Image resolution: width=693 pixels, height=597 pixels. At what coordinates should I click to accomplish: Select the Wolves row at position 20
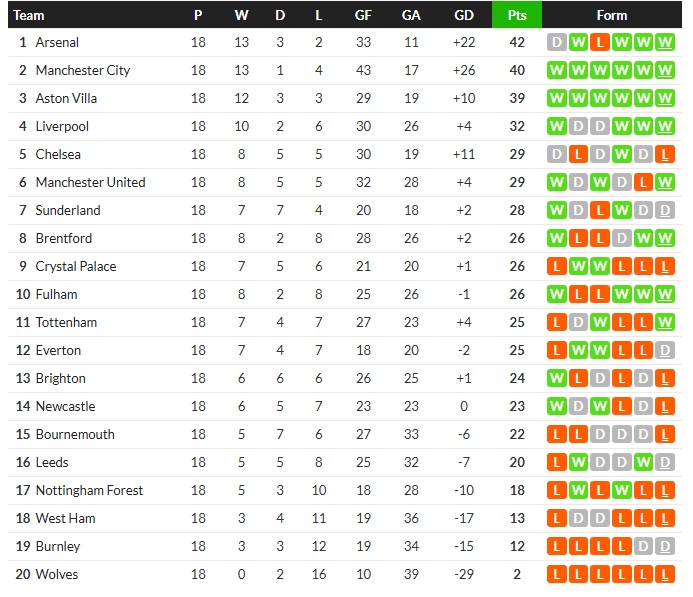click(x=56, y=575)
